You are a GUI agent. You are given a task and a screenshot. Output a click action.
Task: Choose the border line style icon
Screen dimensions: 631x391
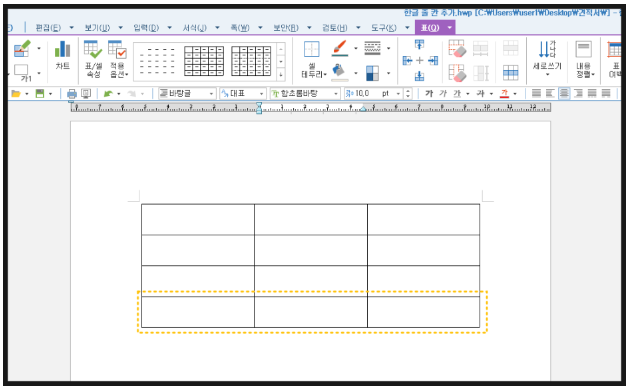[x=372, y=48]
